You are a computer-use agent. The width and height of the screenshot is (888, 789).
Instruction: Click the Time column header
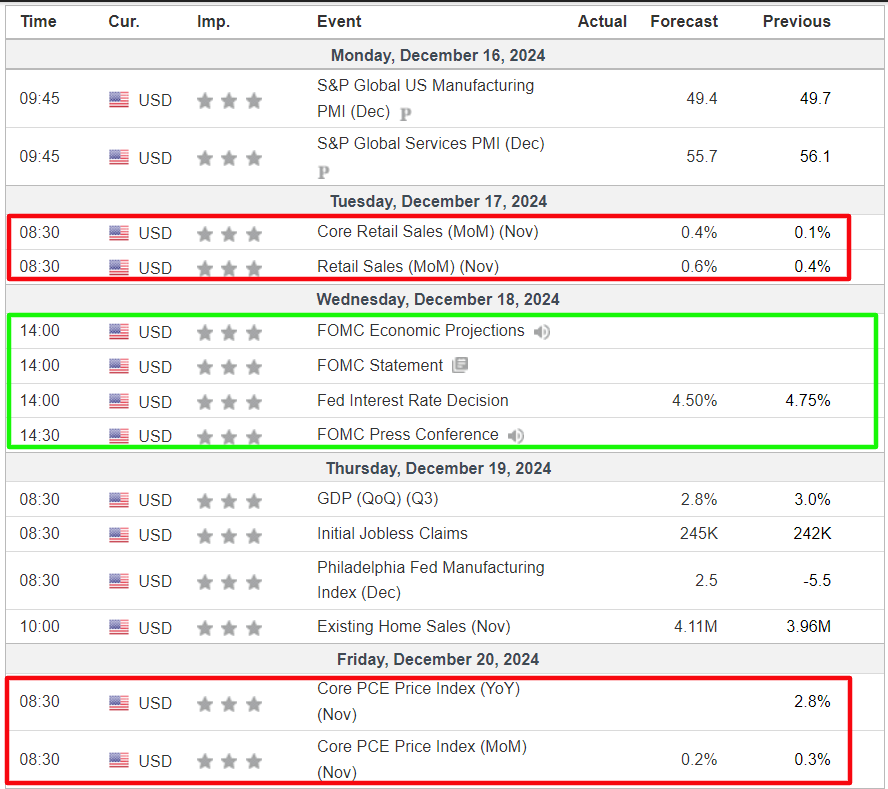(39, 22)
